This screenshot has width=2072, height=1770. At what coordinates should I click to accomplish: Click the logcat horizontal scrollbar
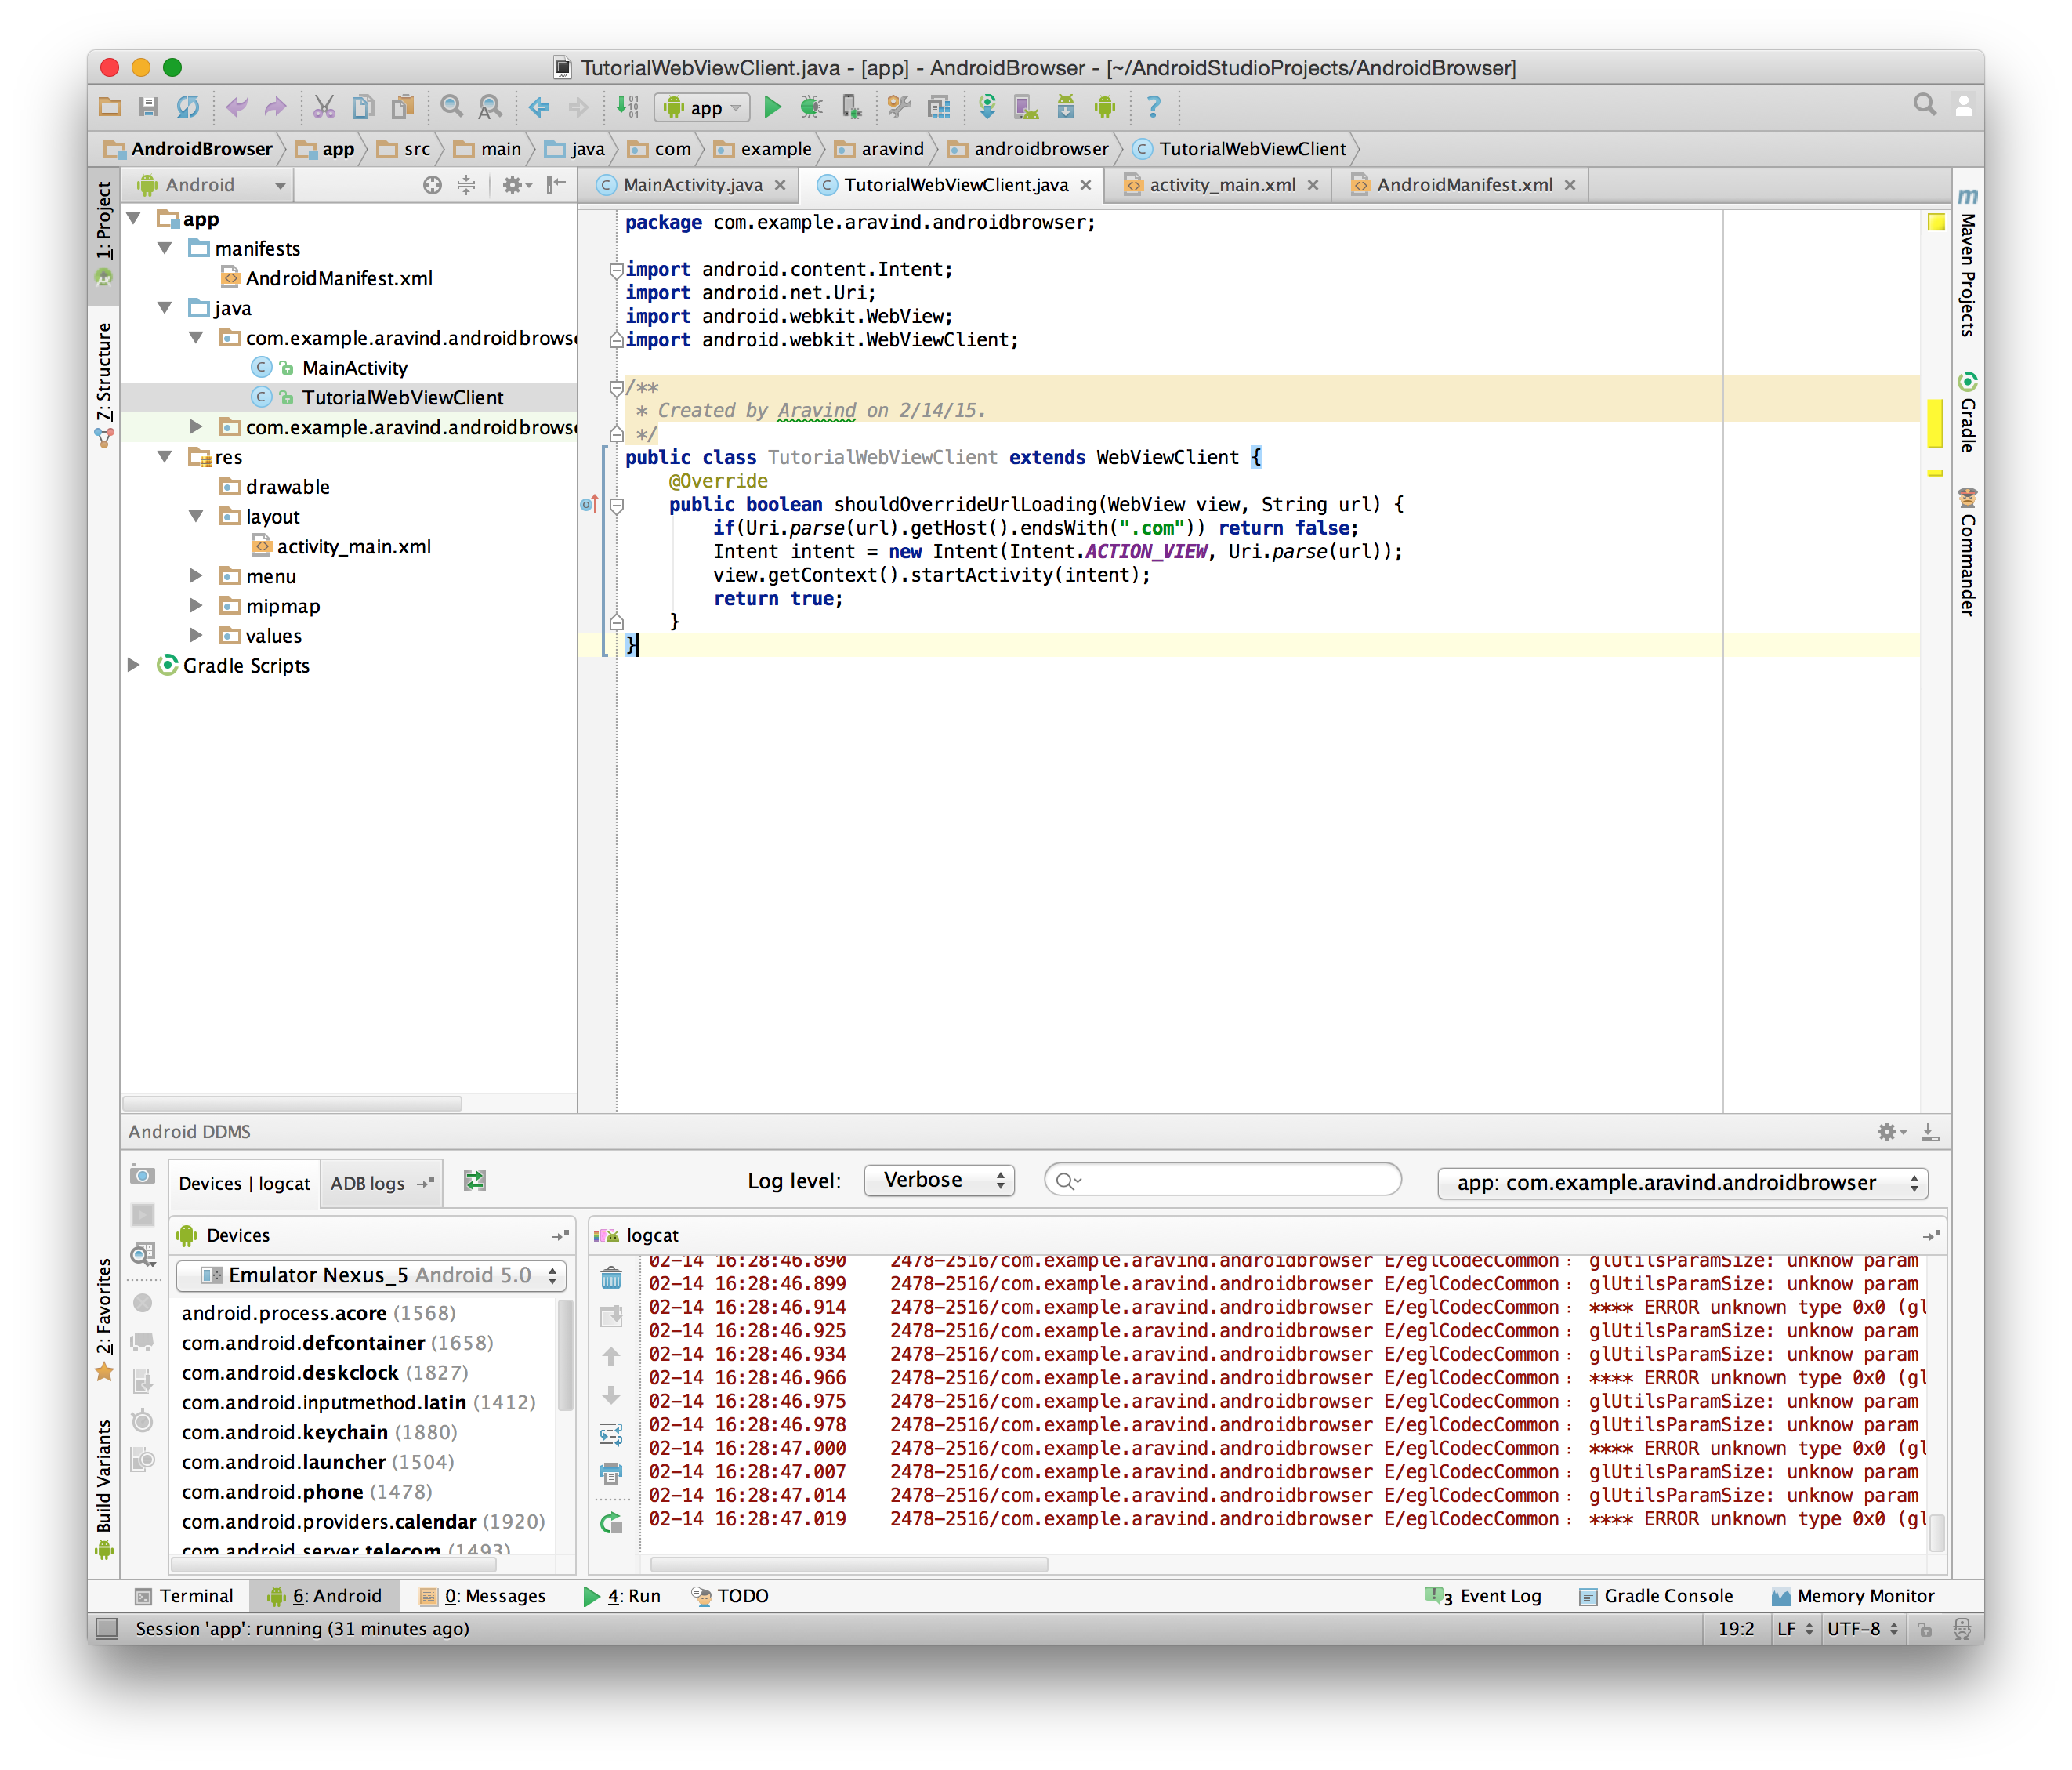coord(849,1564)
